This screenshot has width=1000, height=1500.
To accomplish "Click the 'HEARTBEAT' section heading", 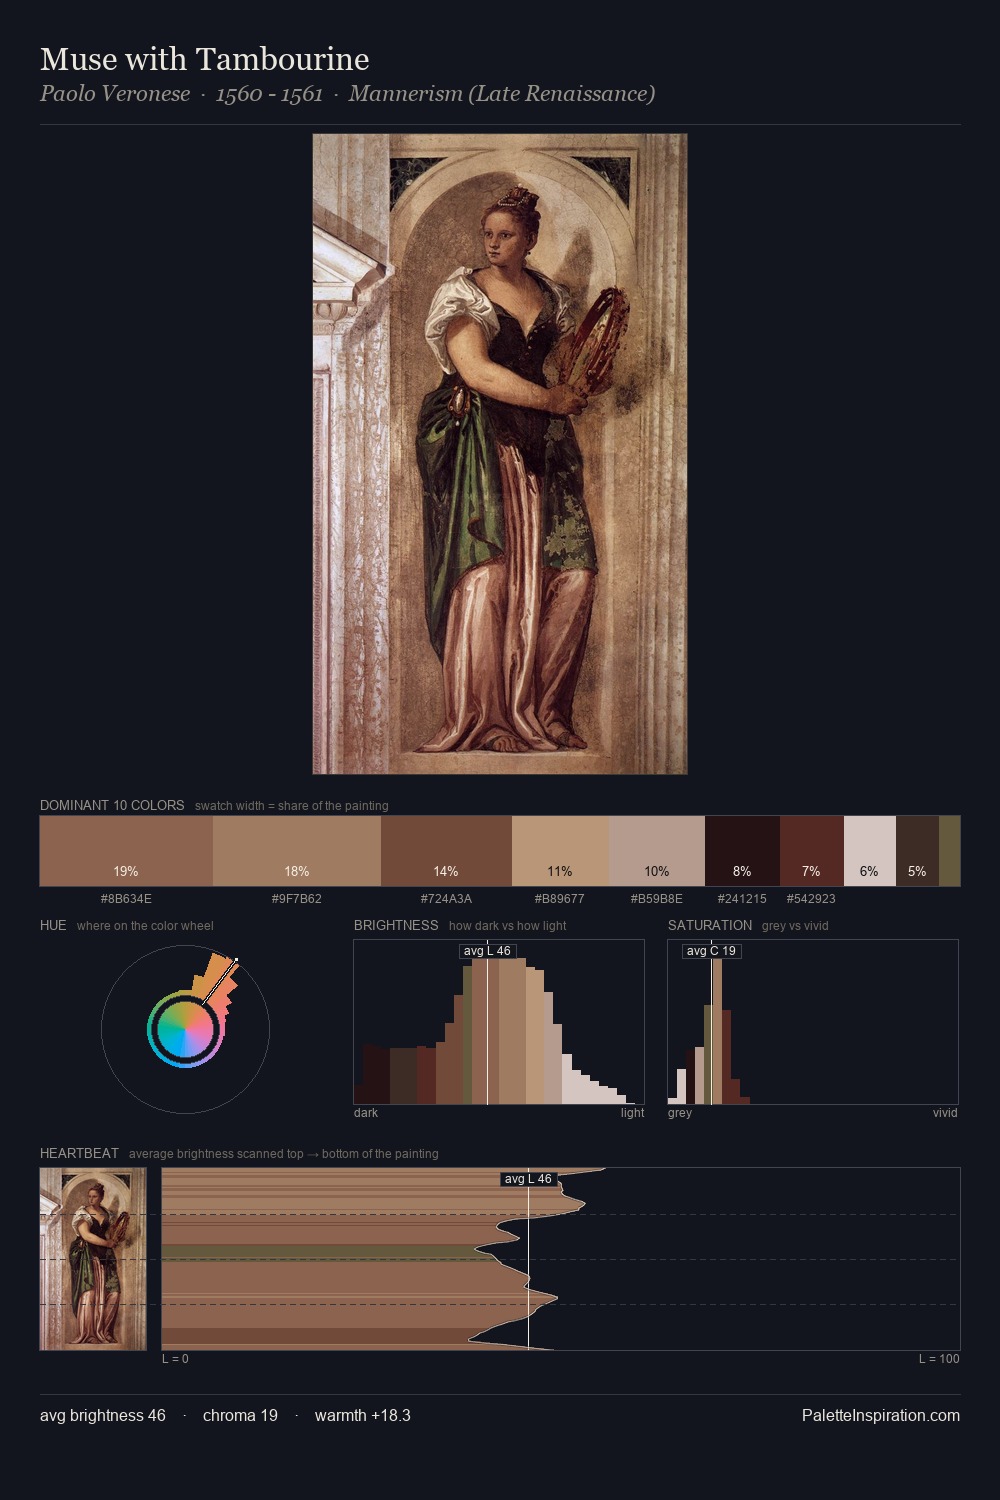I will pos(79,1153).
